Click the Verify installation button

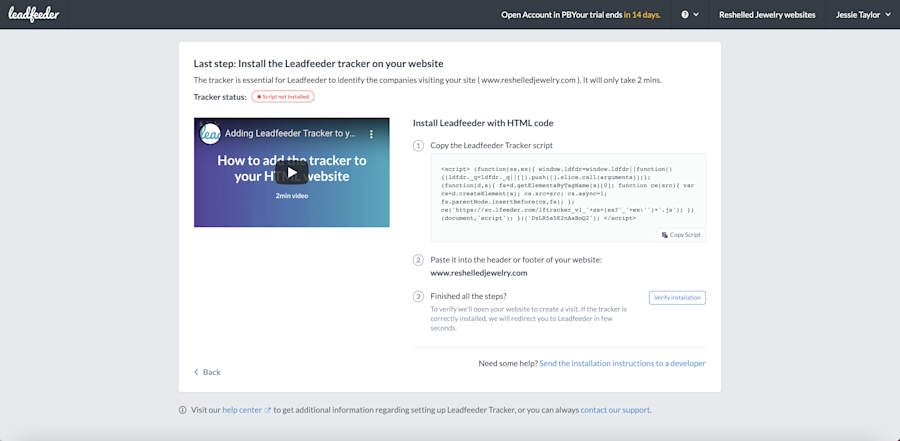(x=677, y=297)
